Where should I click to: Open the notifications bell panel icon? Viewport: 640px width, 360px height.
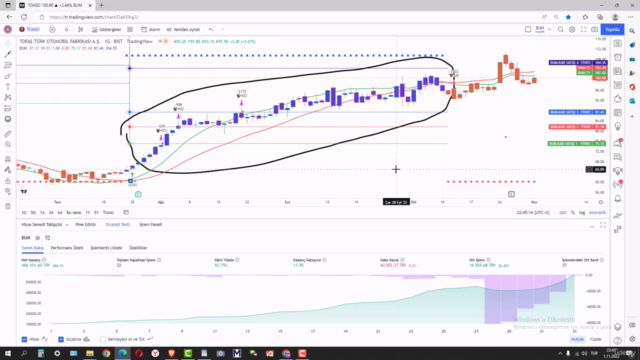click(618, 198)
